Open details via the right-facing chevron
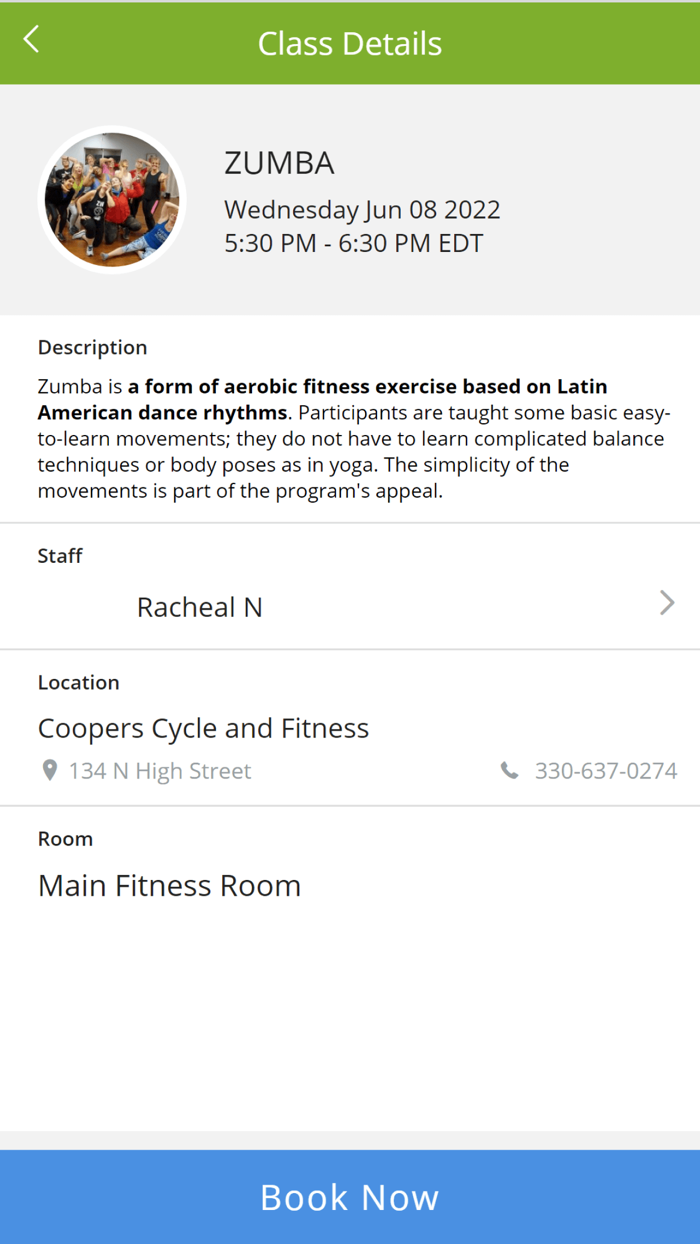 [x=666, y=603]
